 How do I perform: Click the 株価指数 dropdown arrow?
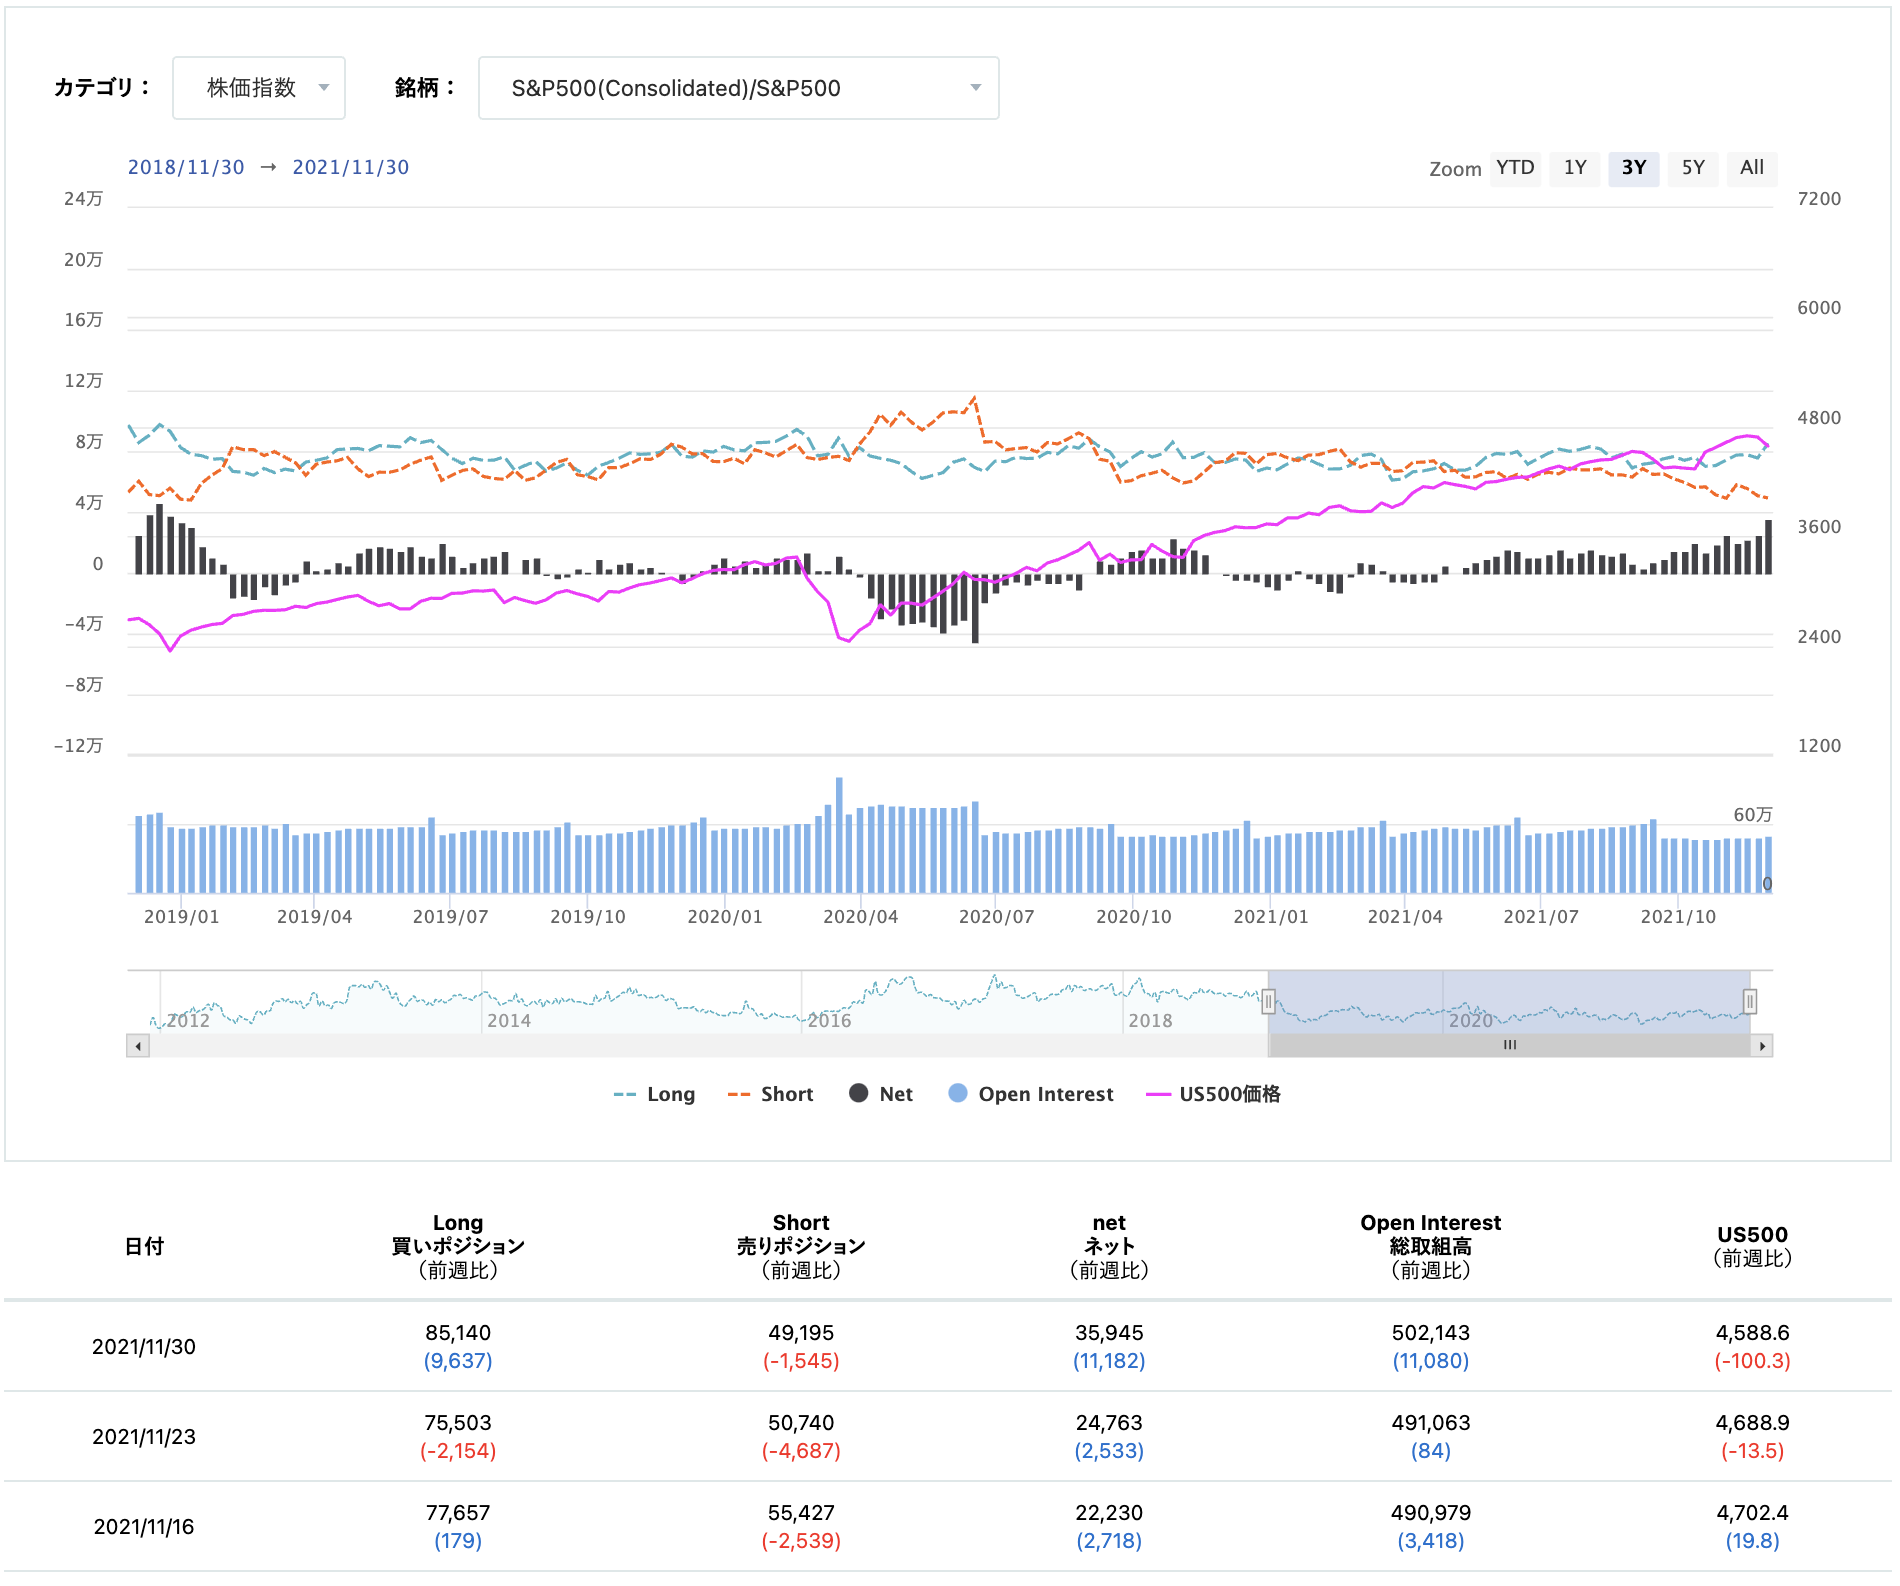(x=324, y=88)
